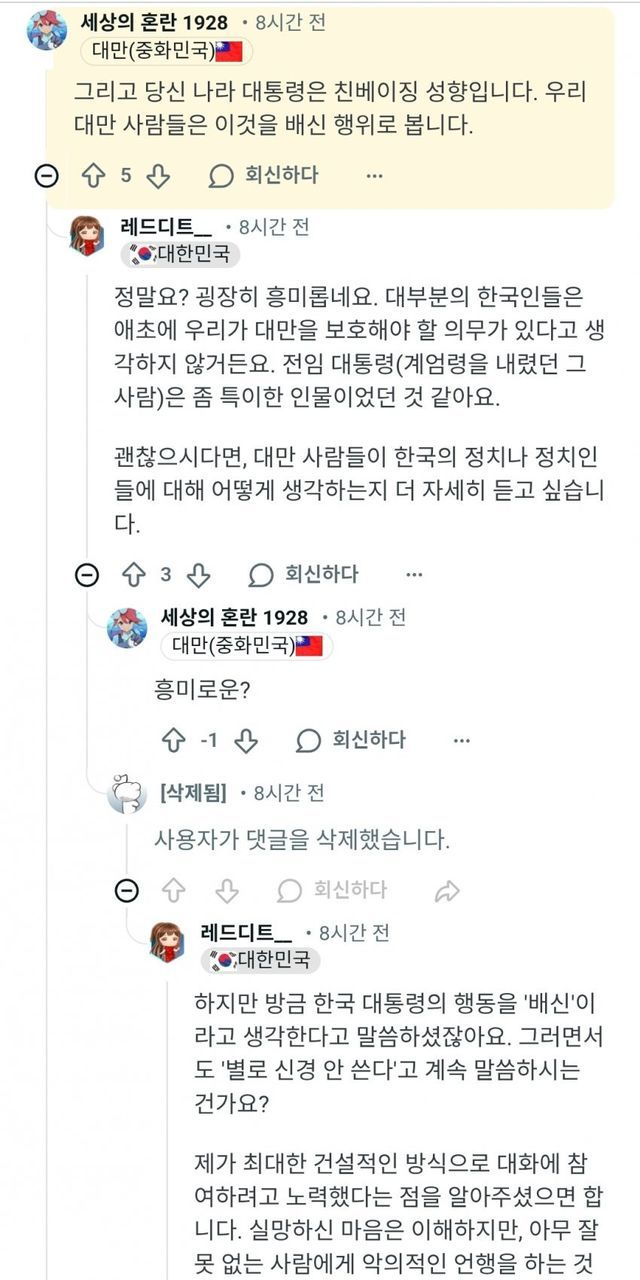Click 회신하다 under the '흥미로운?' reply
This screenshot has height=1280, width=640.
pyautogui.click(x=351, y=740)
